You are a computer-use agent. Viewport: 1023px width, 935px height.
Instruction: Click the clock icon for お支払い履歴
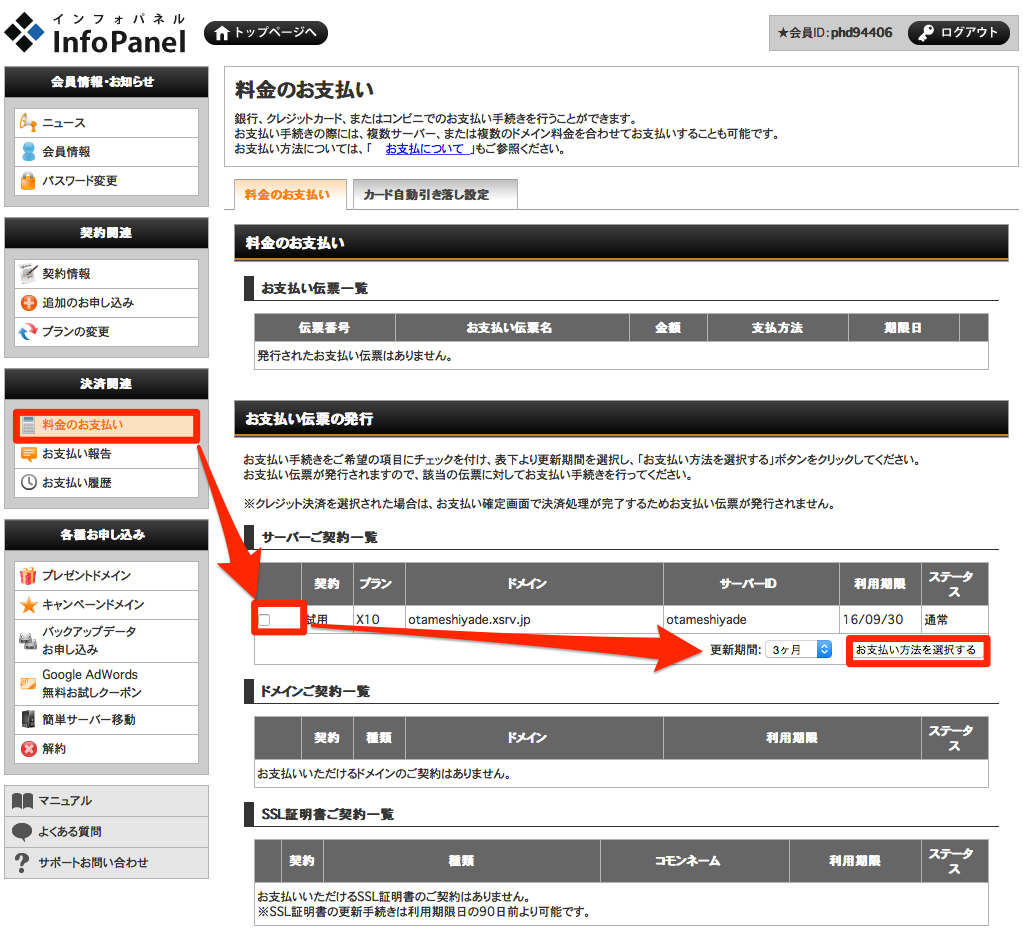[x=28, y=483]
